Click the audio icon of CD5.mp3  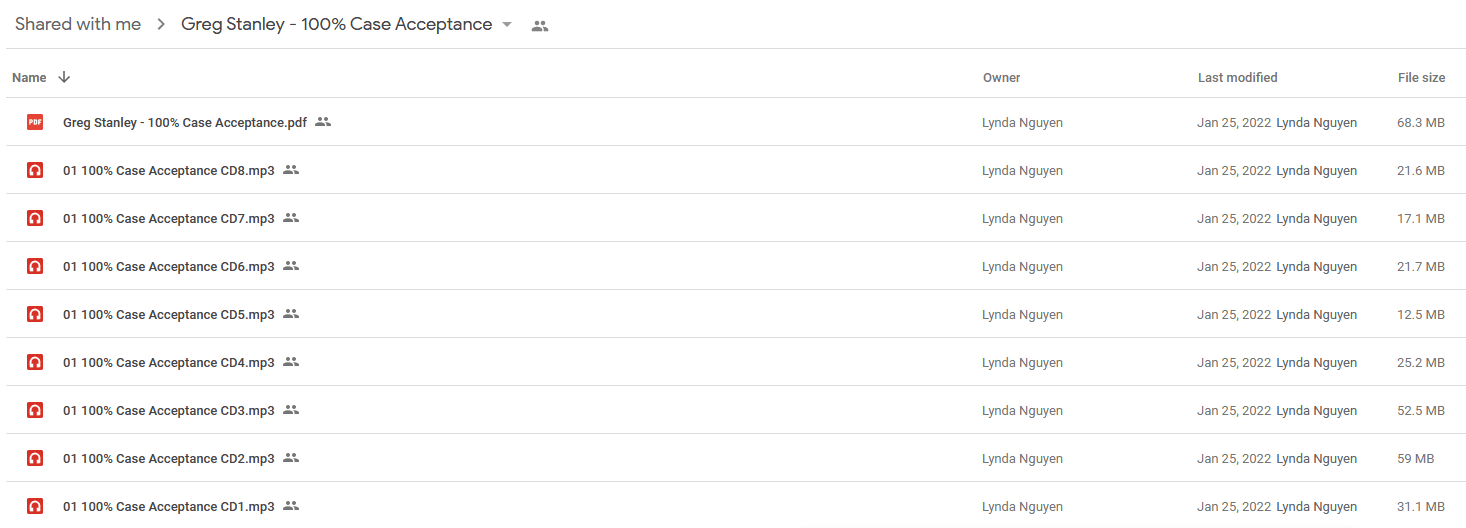(x=35, y=314)
